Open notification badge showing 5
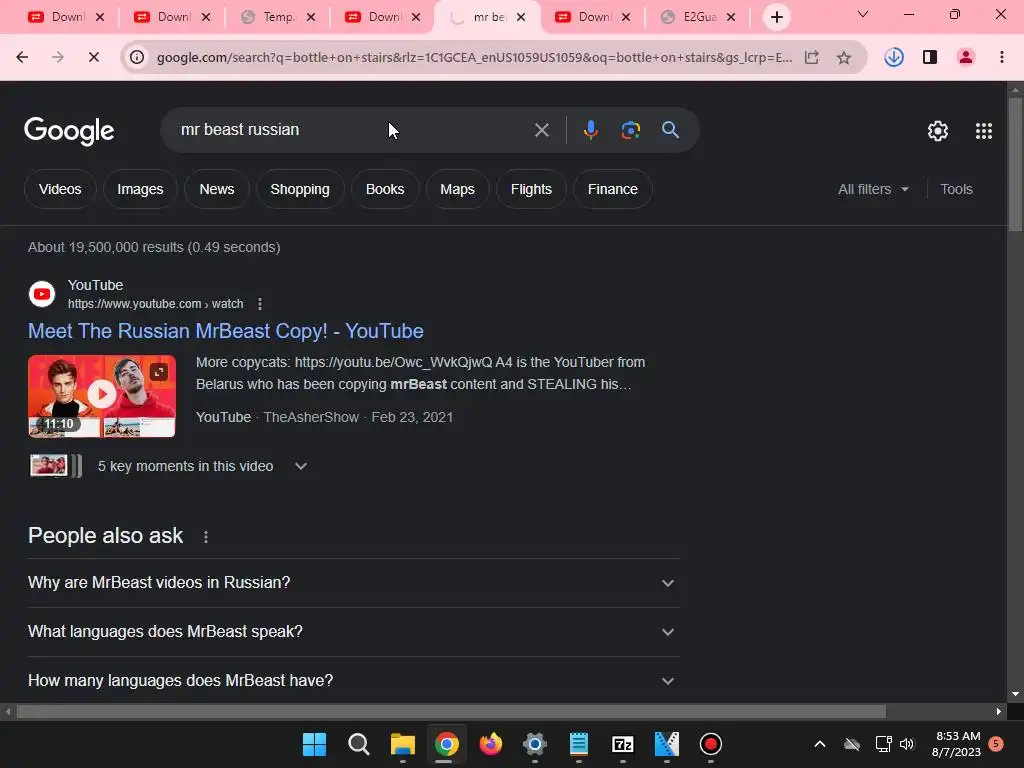This screenshot has width=1024, height=768. (x=996, y=743)
